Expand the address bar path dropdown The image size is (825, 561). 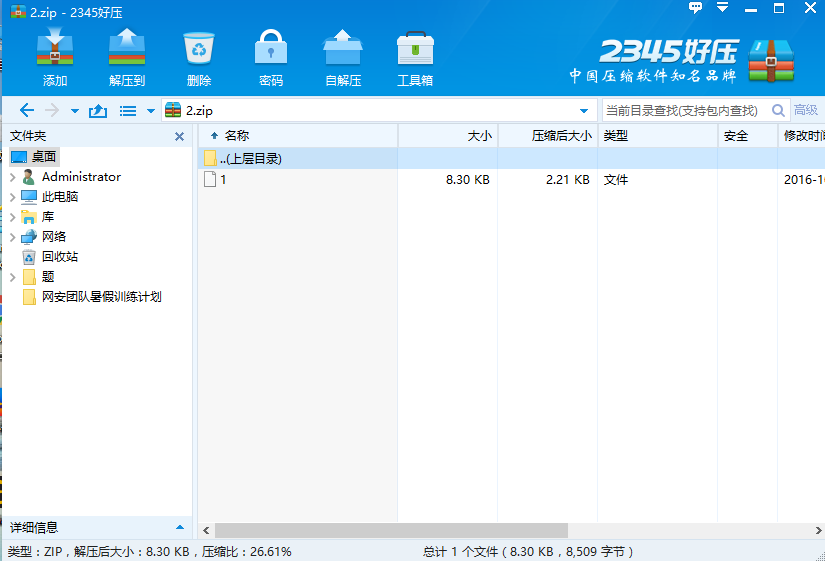[x=584, y=111]
